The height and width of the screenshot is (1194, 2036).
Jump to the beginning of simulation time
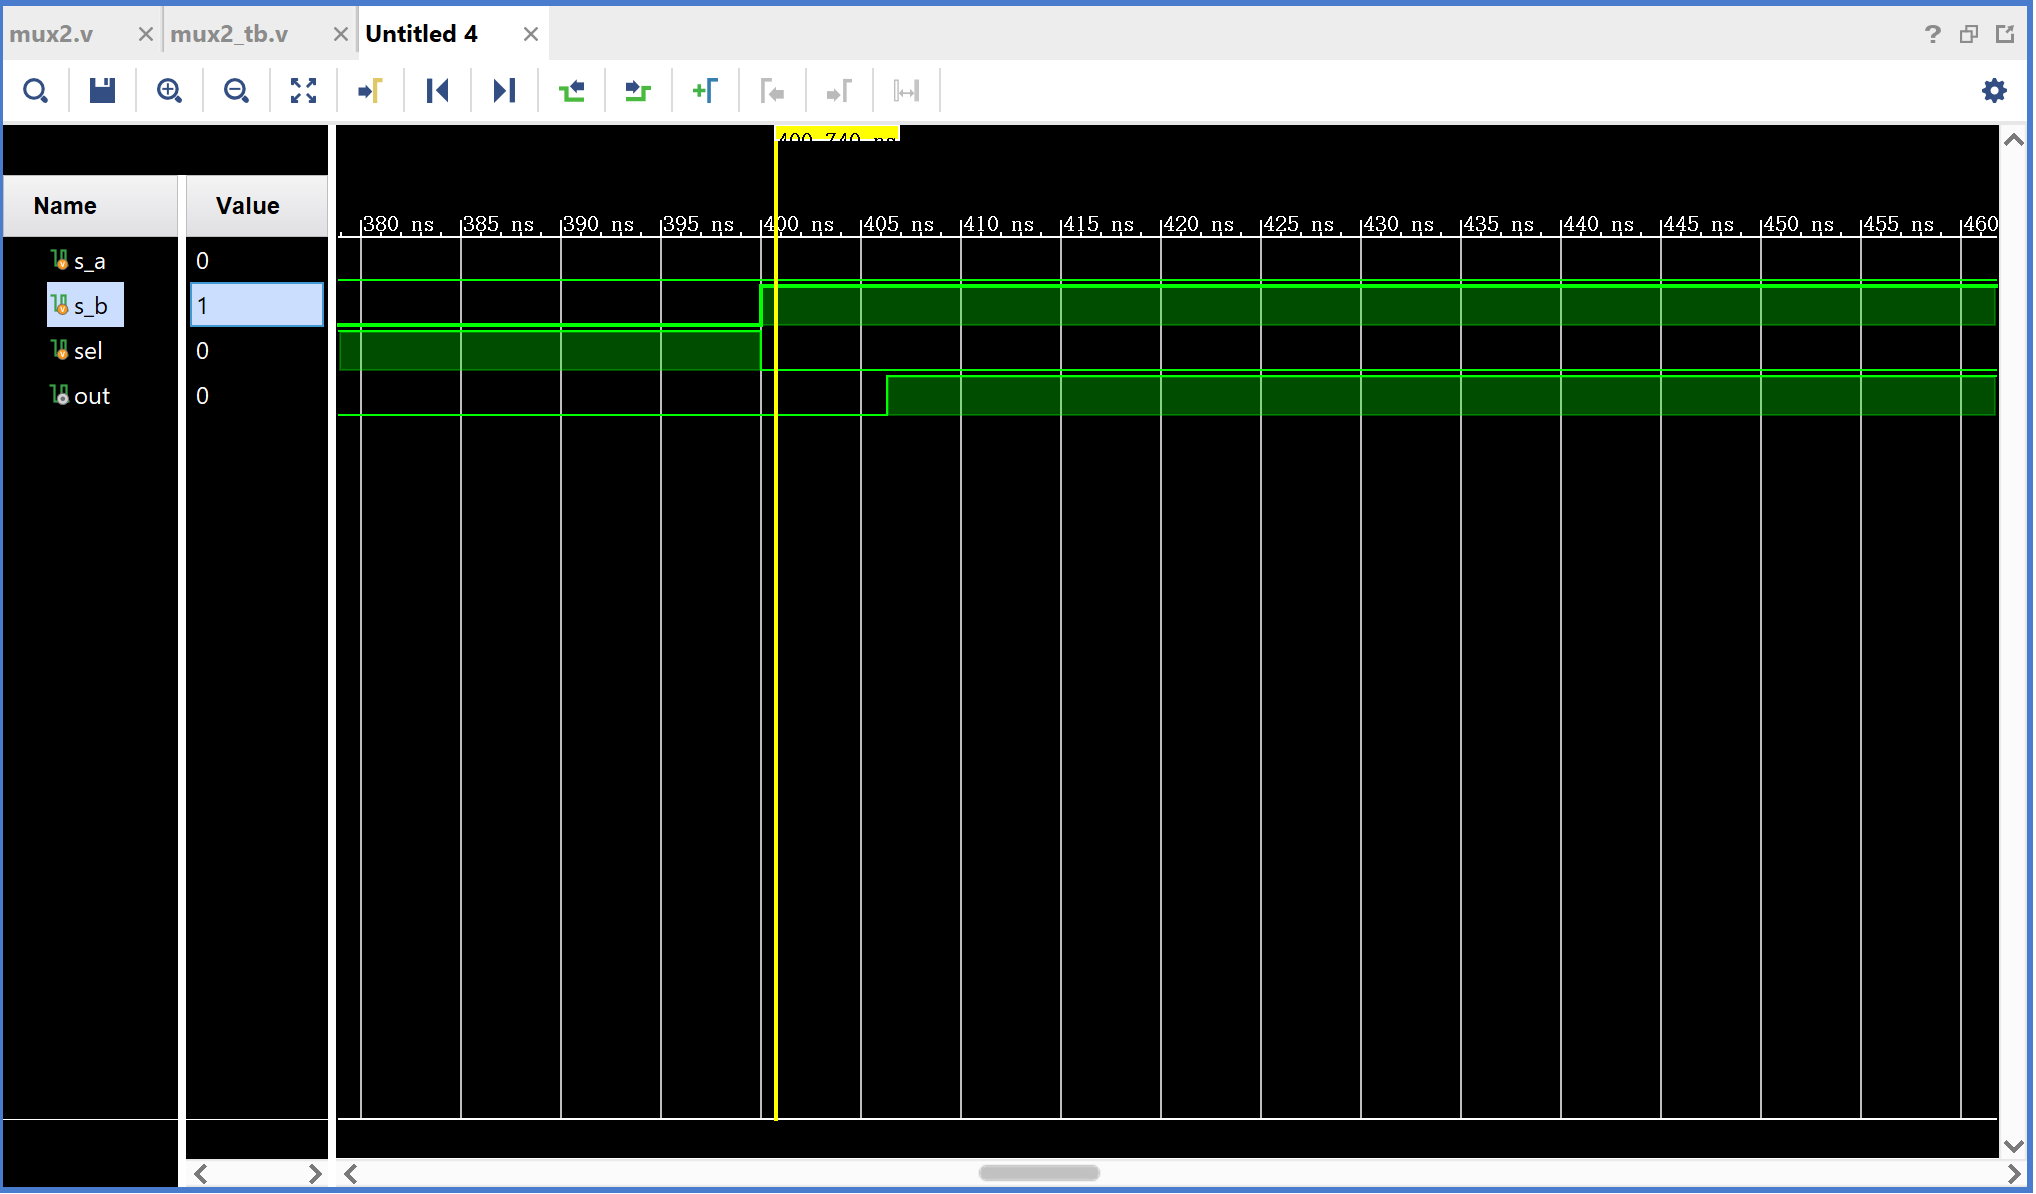[437, 91]
